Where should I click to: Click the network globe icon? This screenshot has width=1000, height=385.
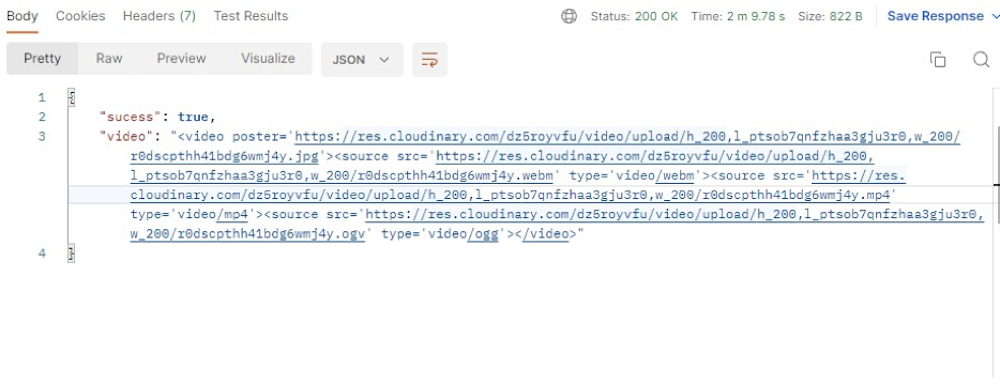click(x=569, y=17)
